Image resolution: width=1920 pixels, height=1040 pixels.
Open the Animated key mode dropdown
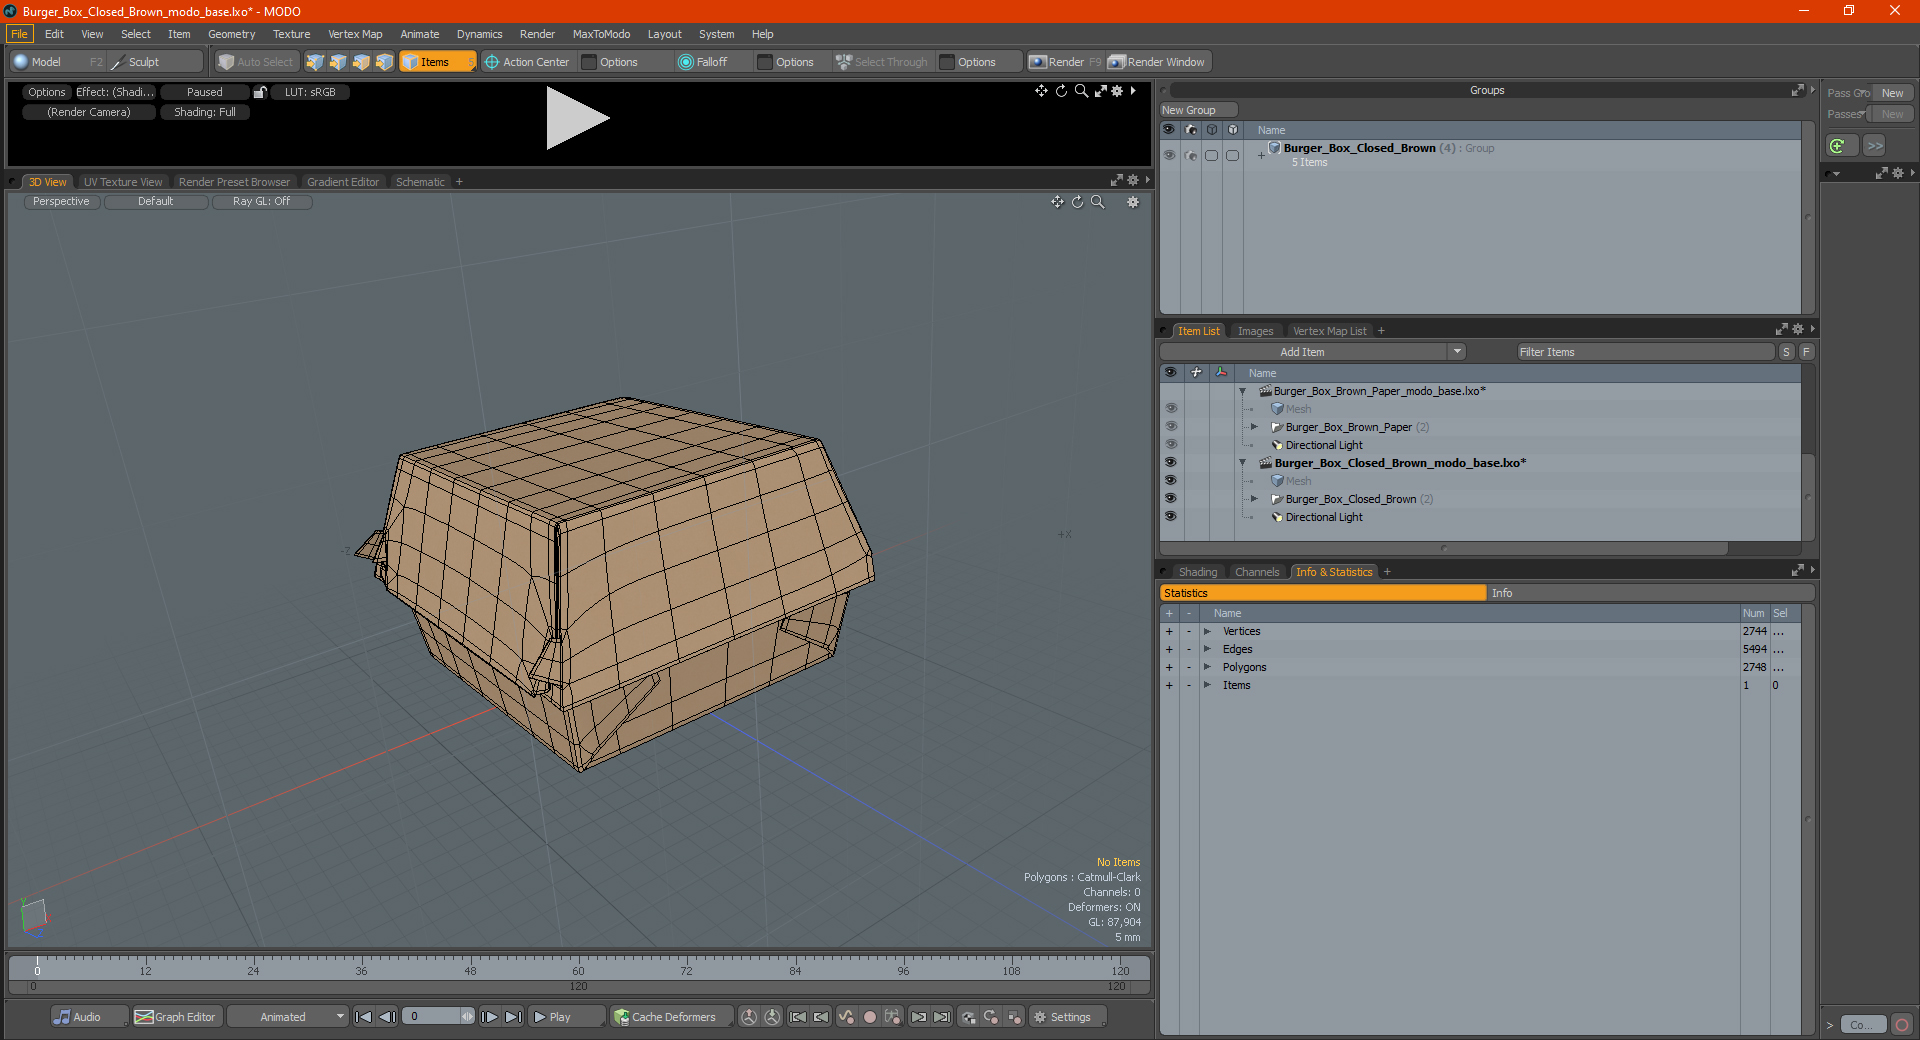coord(287,1017)
